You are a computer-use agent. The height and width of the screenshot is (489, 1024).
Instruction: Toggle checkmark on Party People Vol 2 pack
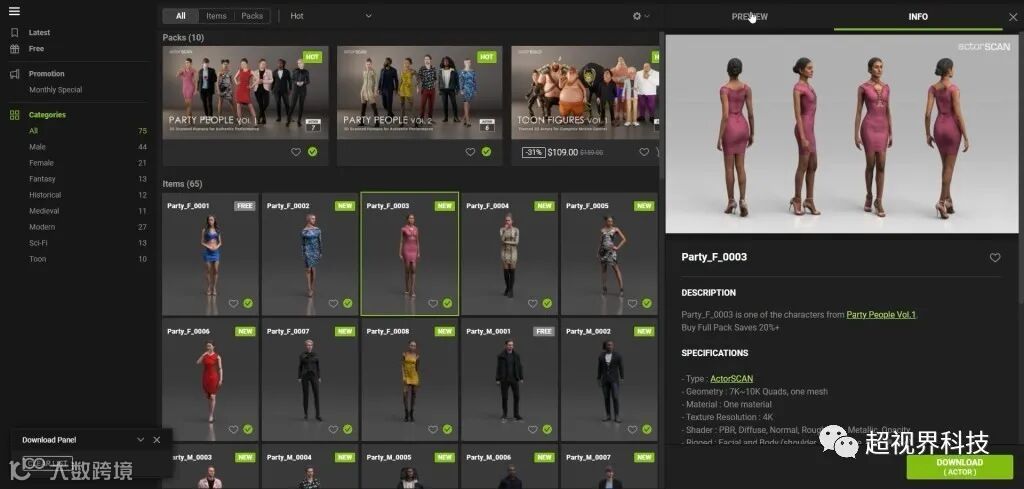(x=487, y=151)
